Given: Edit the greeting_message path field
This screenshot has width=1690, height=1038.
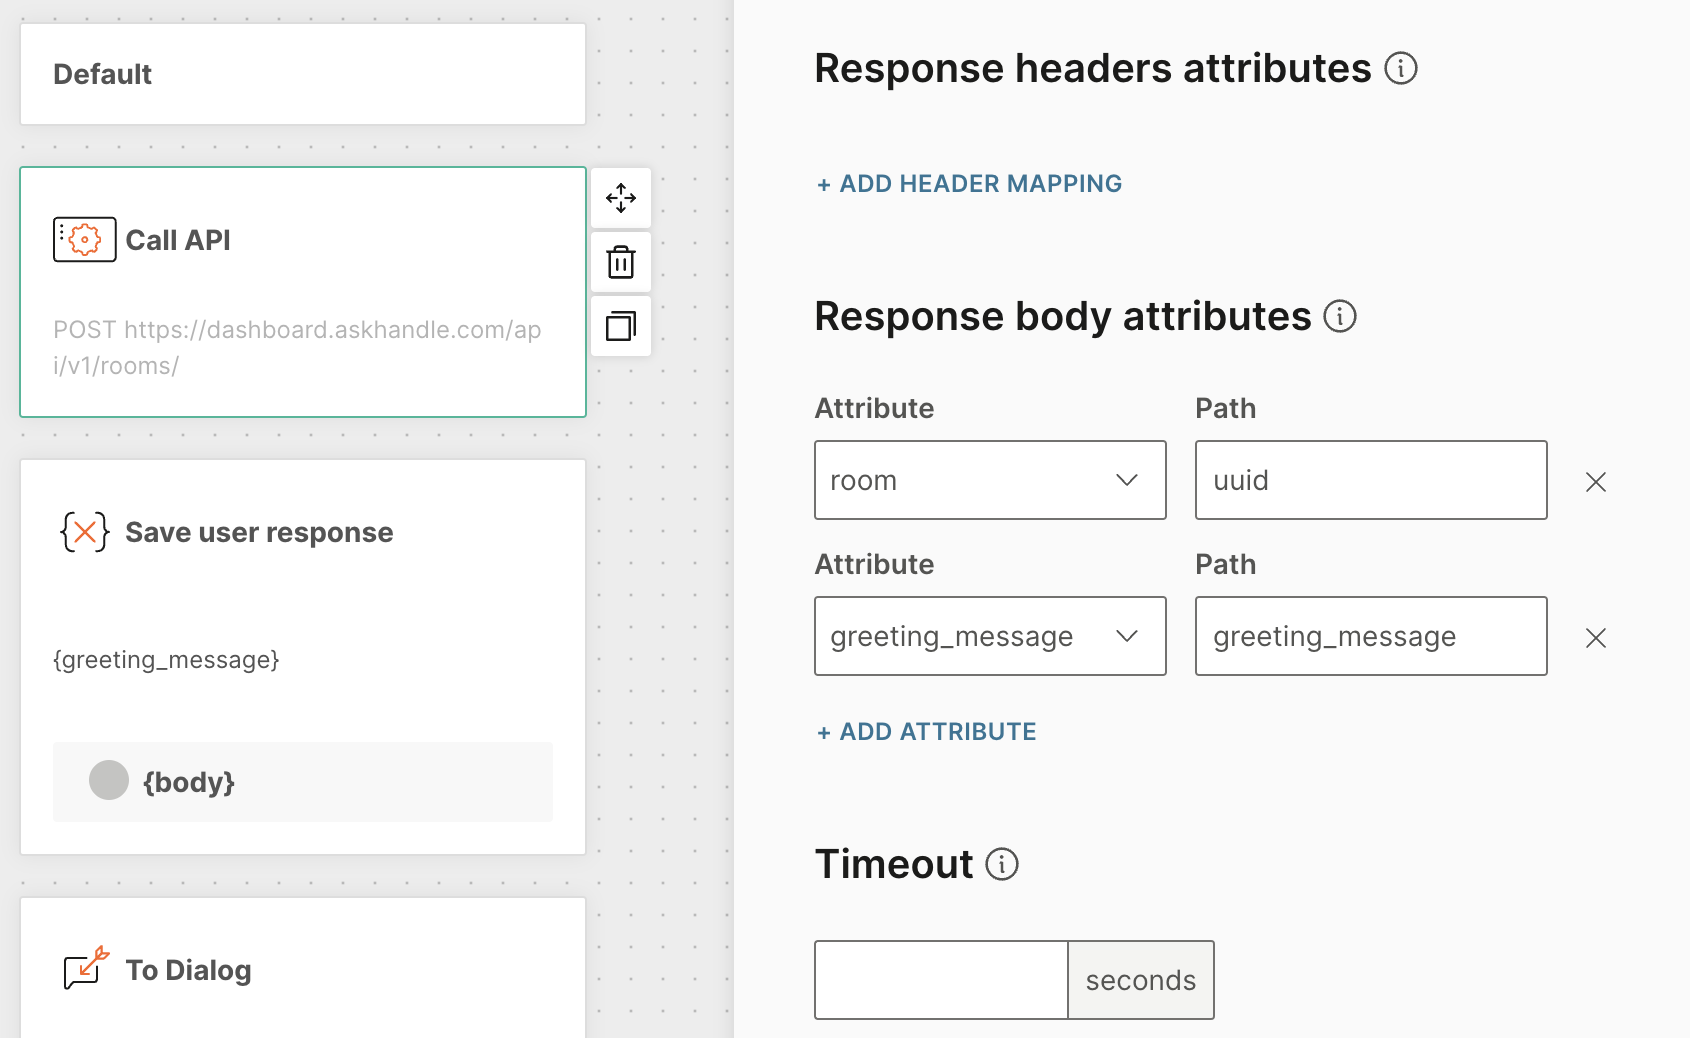Looking at the screenshot, I should 1370,636.
